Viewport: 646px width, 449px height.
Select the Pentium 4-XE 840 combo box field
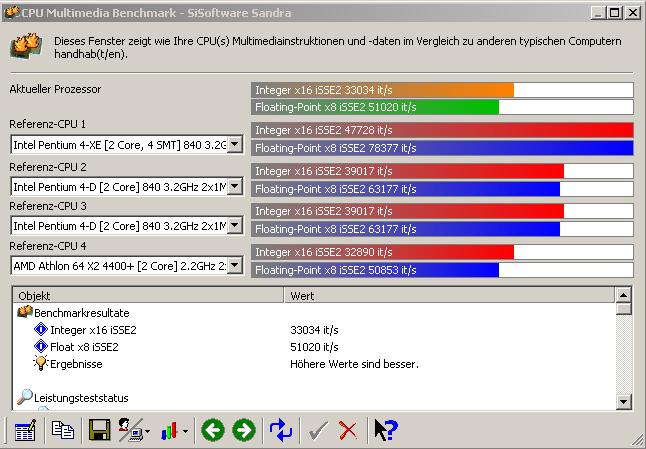(x=127, y=145)
